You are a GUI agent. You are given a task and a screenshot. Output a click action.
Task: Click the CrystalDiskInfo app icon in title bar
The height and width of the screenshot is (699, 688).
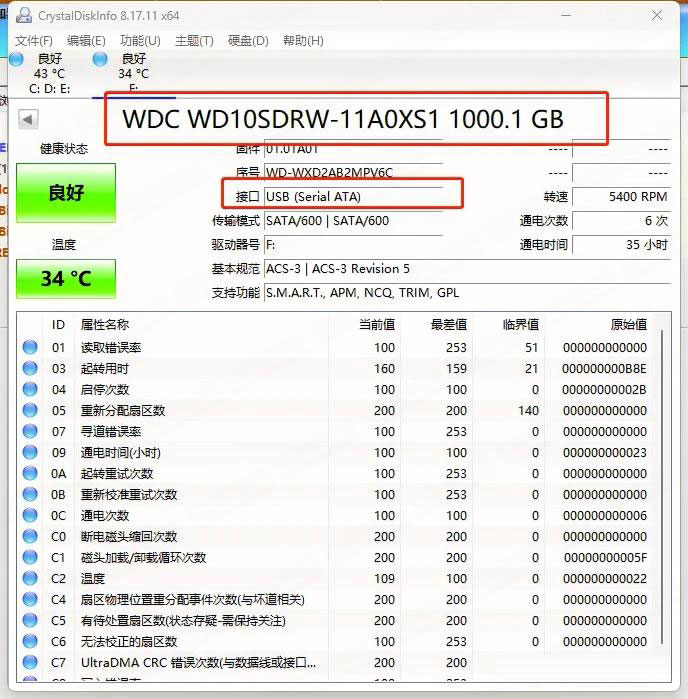(x=21, y=17)
